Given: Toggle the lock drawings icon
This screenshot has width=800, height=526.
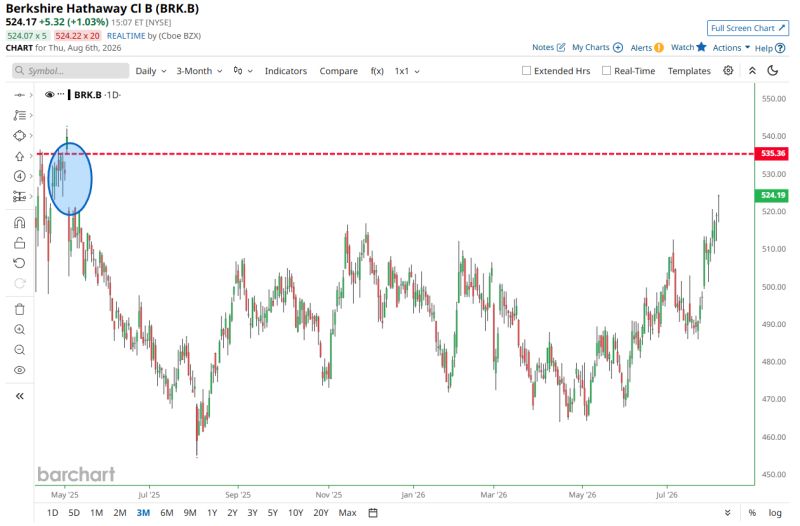Looking at the screenshot, I should tap(19, 243).
